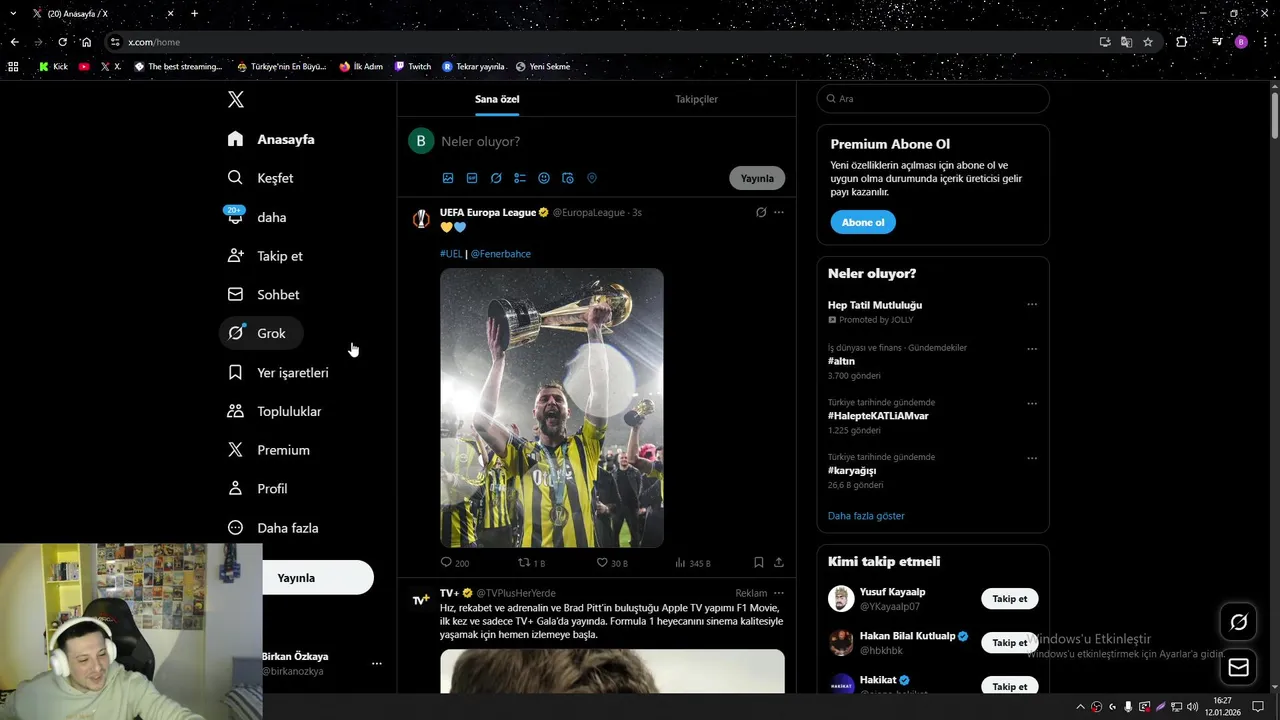The width and height of the screenshot is (1280, 720).
Task: Open notifications bell with 20+ badge
Action: 235,216
